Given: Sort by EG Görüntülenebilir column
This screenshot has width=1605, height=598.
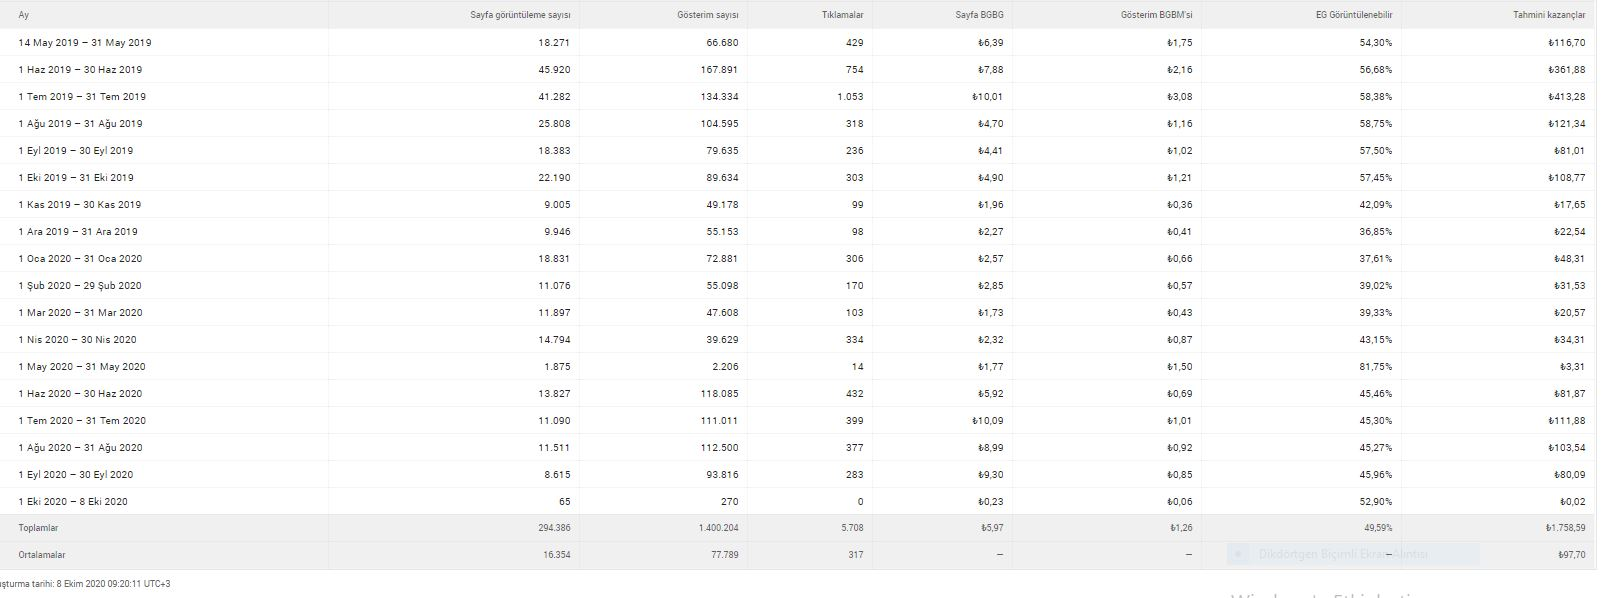Looking at the screenshot, I should pos(1354,15).
